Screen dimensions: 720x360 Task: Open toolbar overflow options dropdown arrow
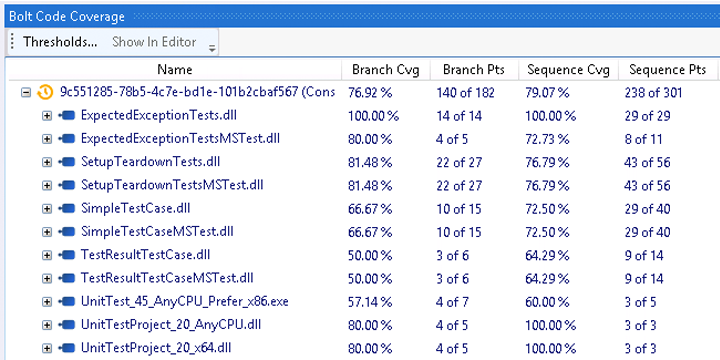coord(212,48)
